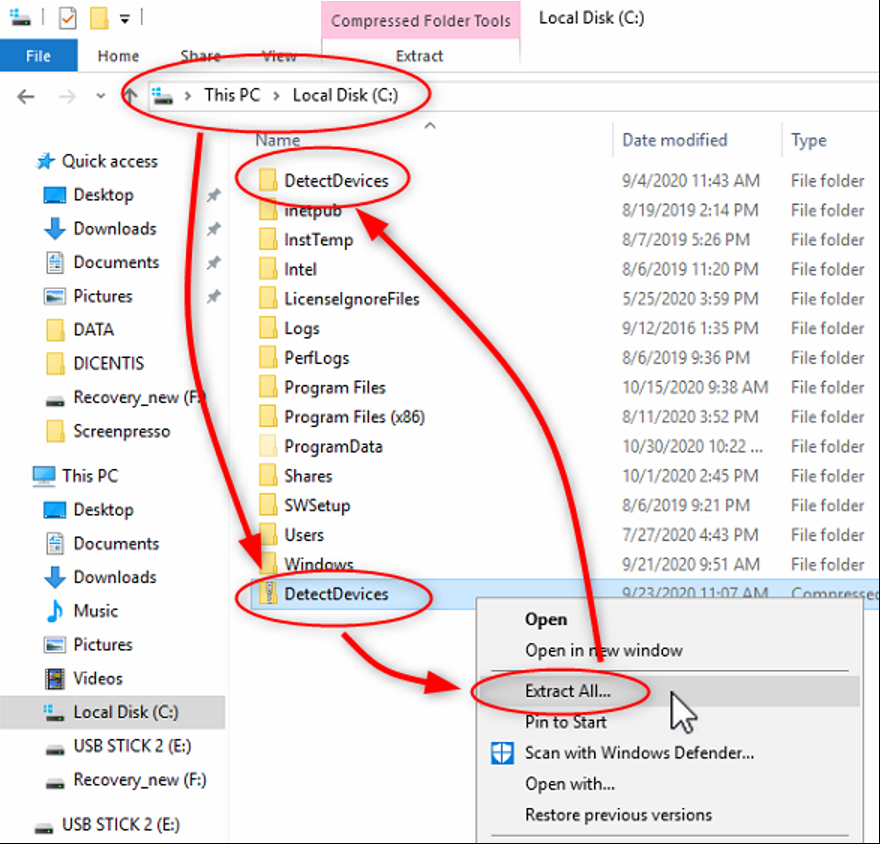Open the Customize Quick Access Toolbar dropdown
Viewport: 880px width, 844px height.
[125, 20]
